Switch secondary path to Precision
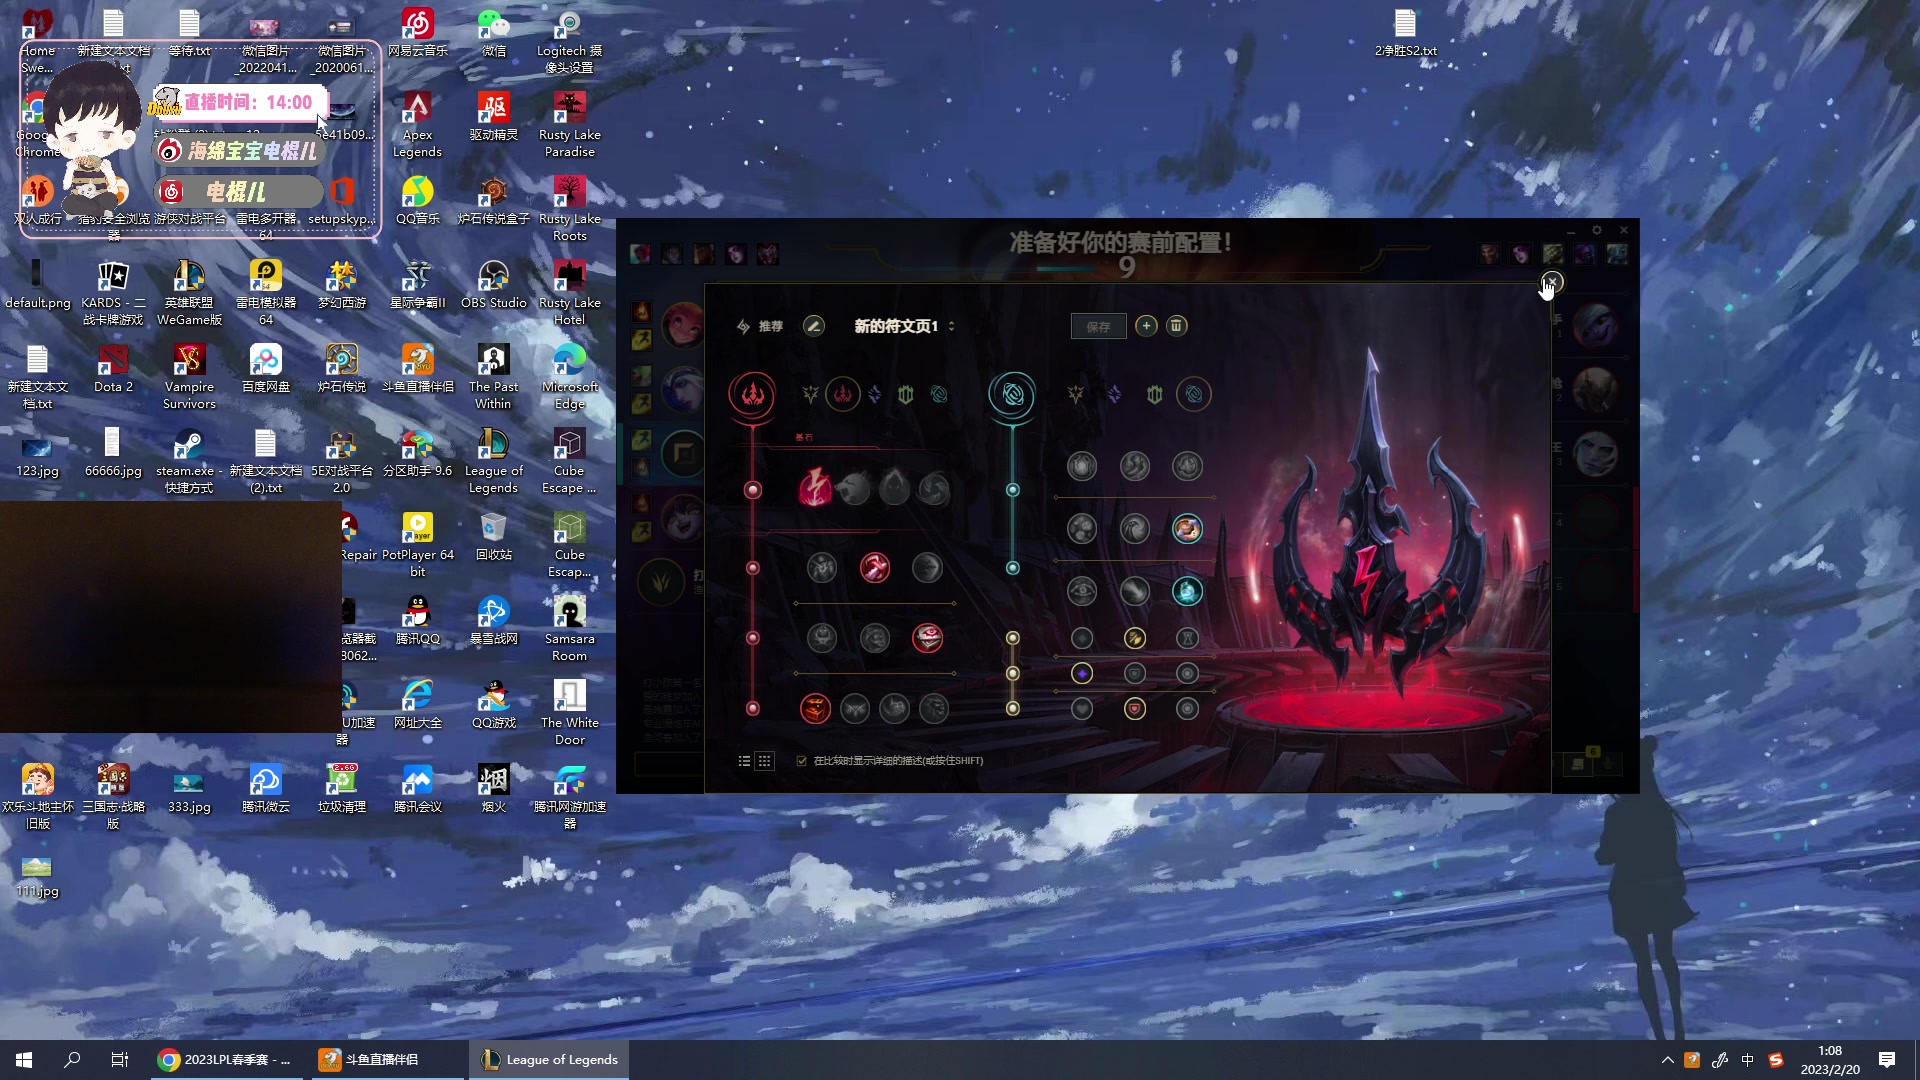 click(1076, 394)
